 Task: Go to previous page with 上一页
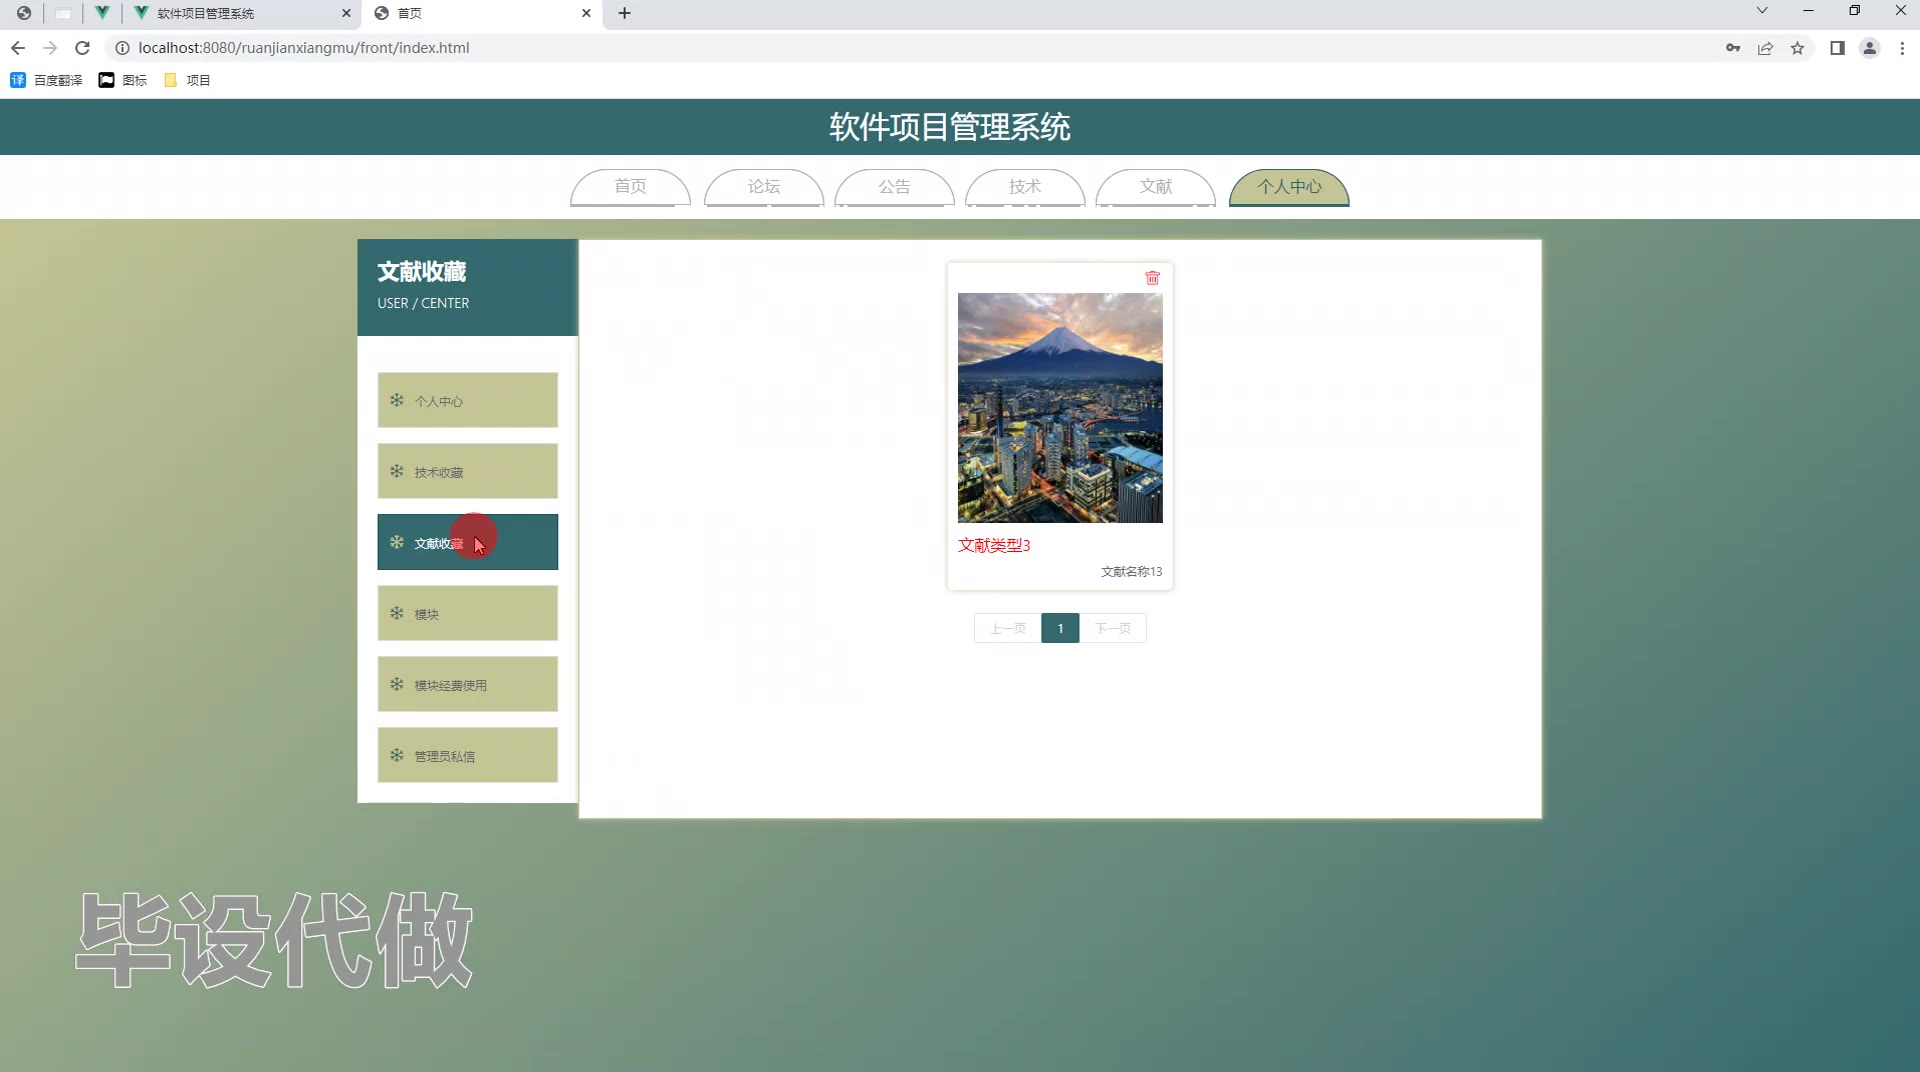pos(1007,628)
